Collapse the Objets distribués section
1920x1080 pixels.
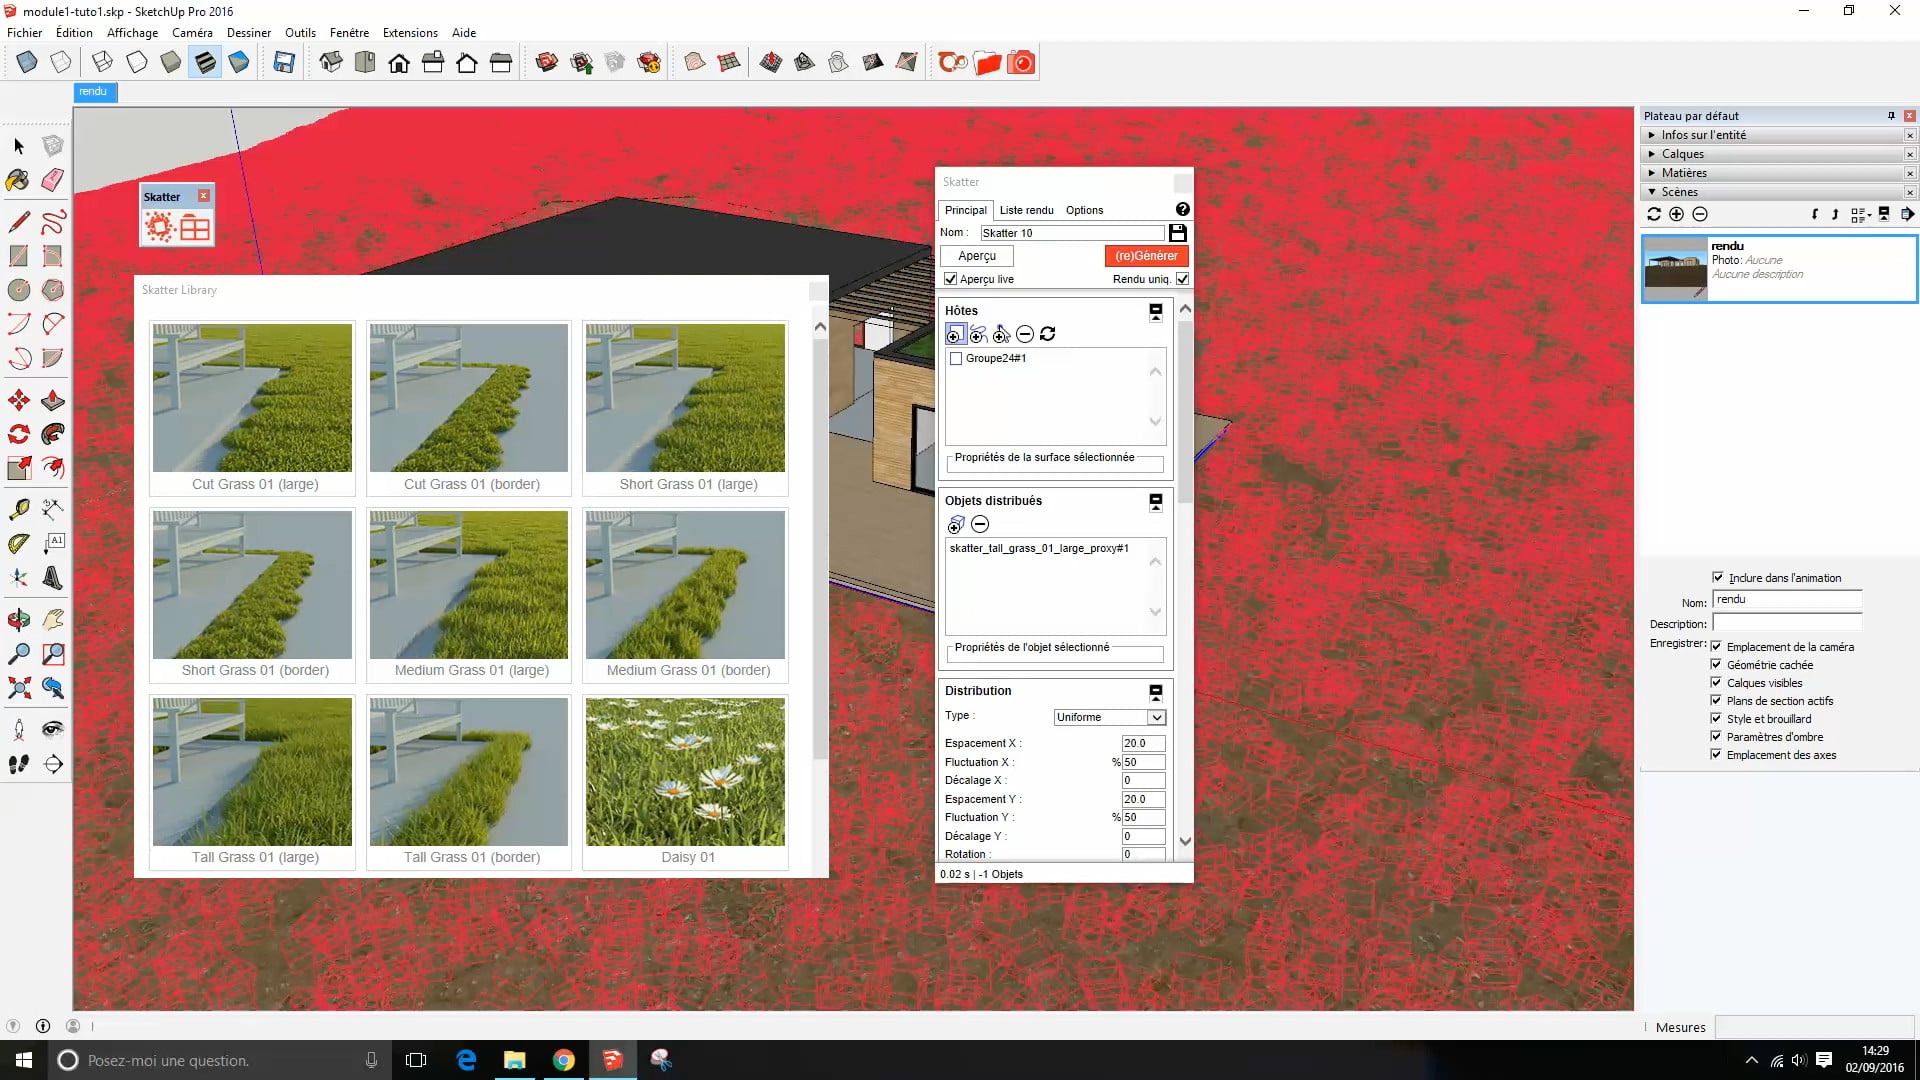pyautogui.click(x=1156, y=502)
